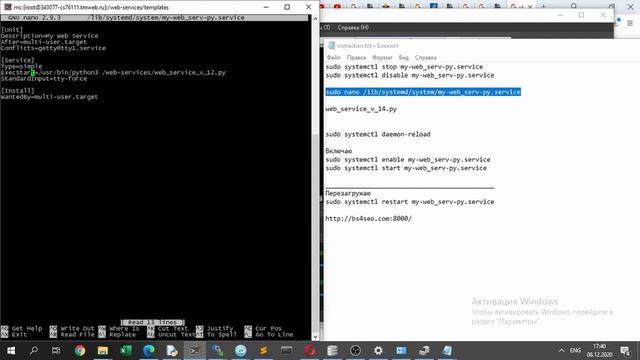The width and height of the screenshot is (640, 360).
Task: Click 'StandardInput=tty-force' line in nano
Action: [44, 78]
